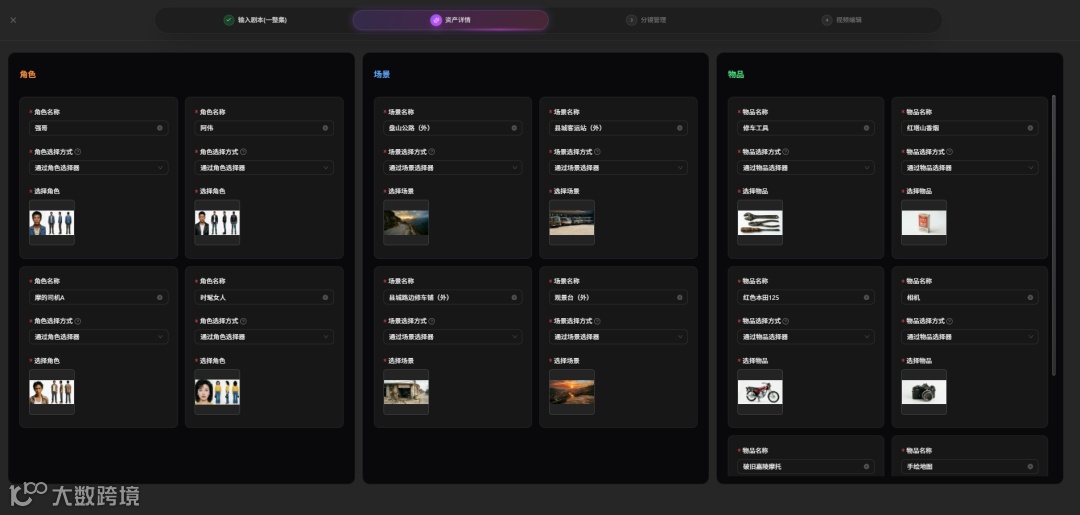Go to the 输入剧本(一整集) step
The height and width of the screenshot is (515, 1080).
(x=255, y=20)
